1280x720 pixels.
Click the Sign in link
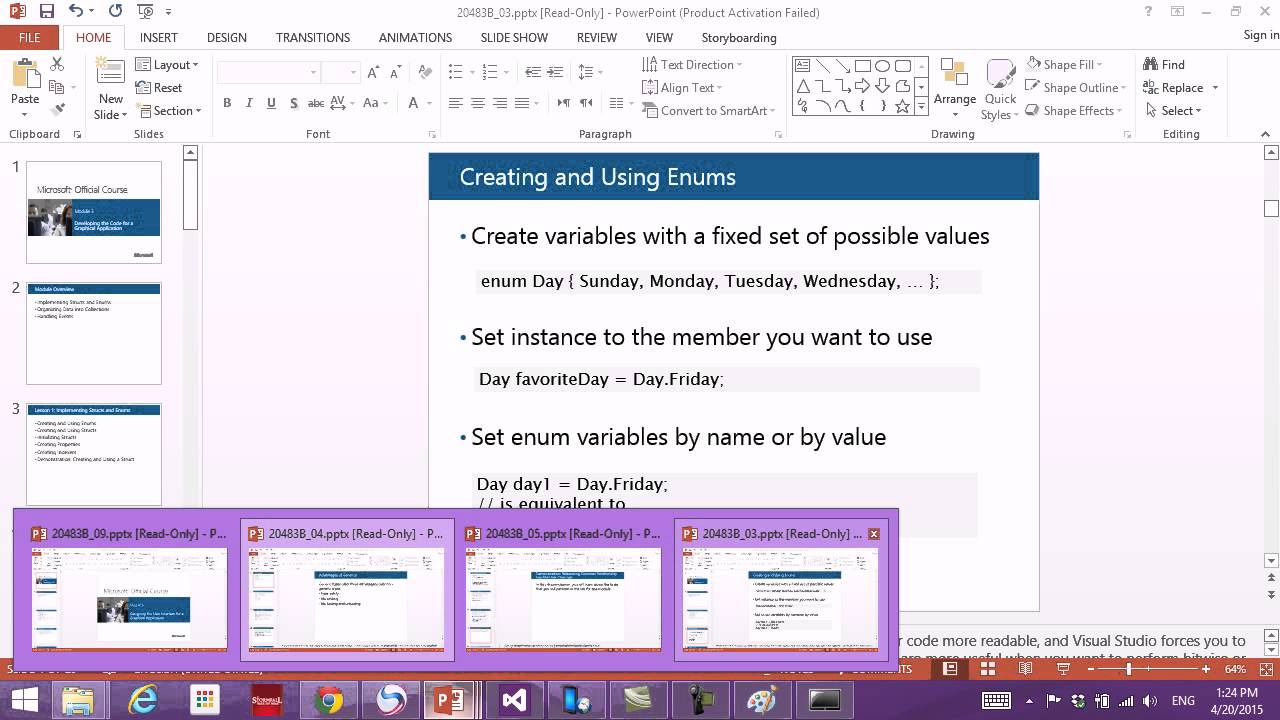point(1261,35)
